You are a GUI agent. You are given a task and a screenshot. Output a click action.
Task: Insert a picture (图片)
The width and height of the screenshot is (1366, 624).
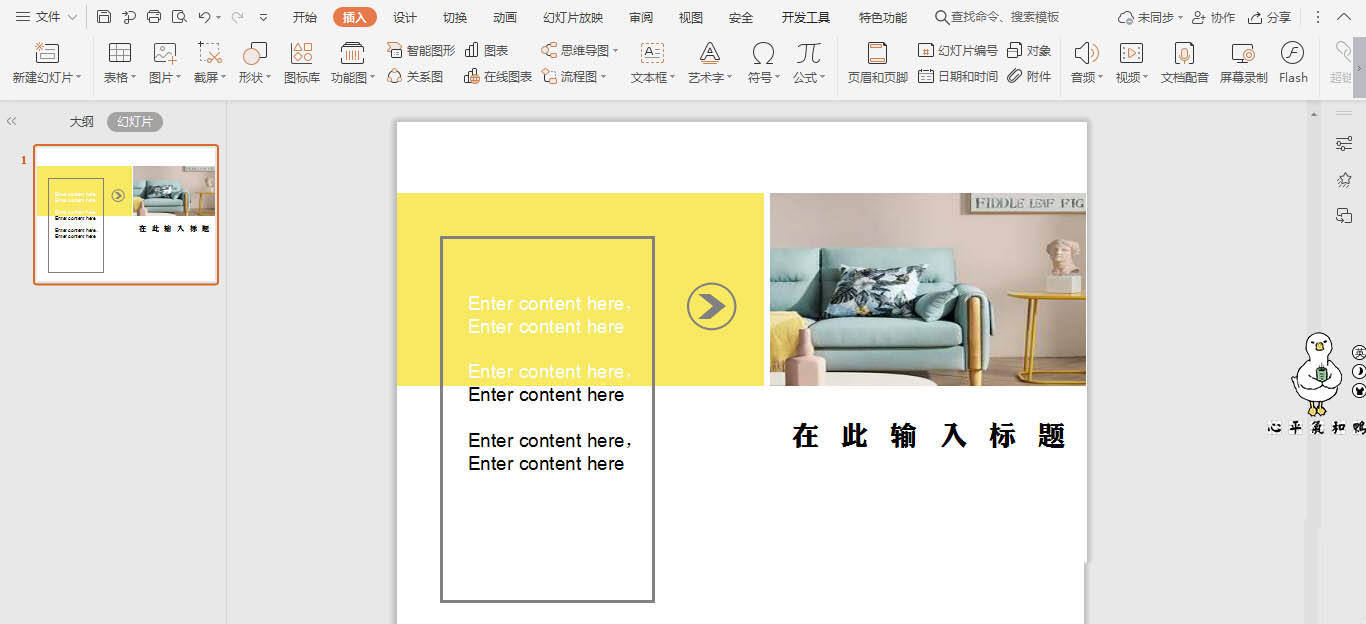click(x=165, y=62)
